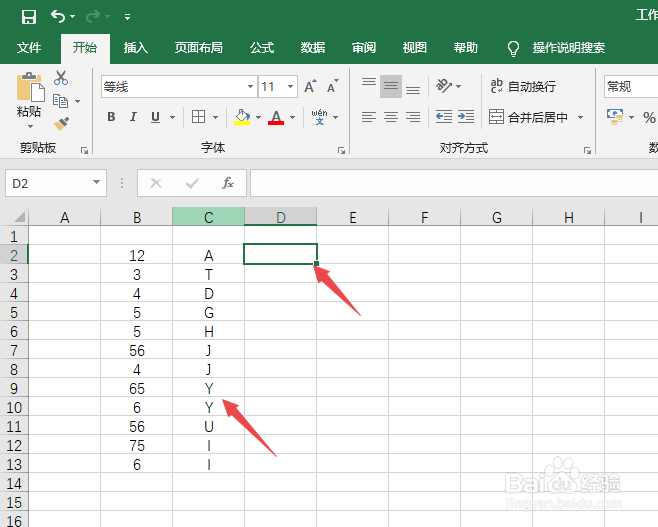Click the increase font size icon
Viewport: 658px width, 527px height.
coord(311,86)
